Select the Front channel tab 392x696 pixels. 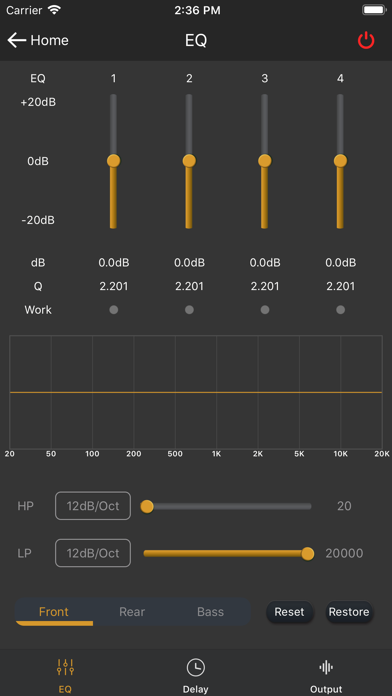click(54, 612)
